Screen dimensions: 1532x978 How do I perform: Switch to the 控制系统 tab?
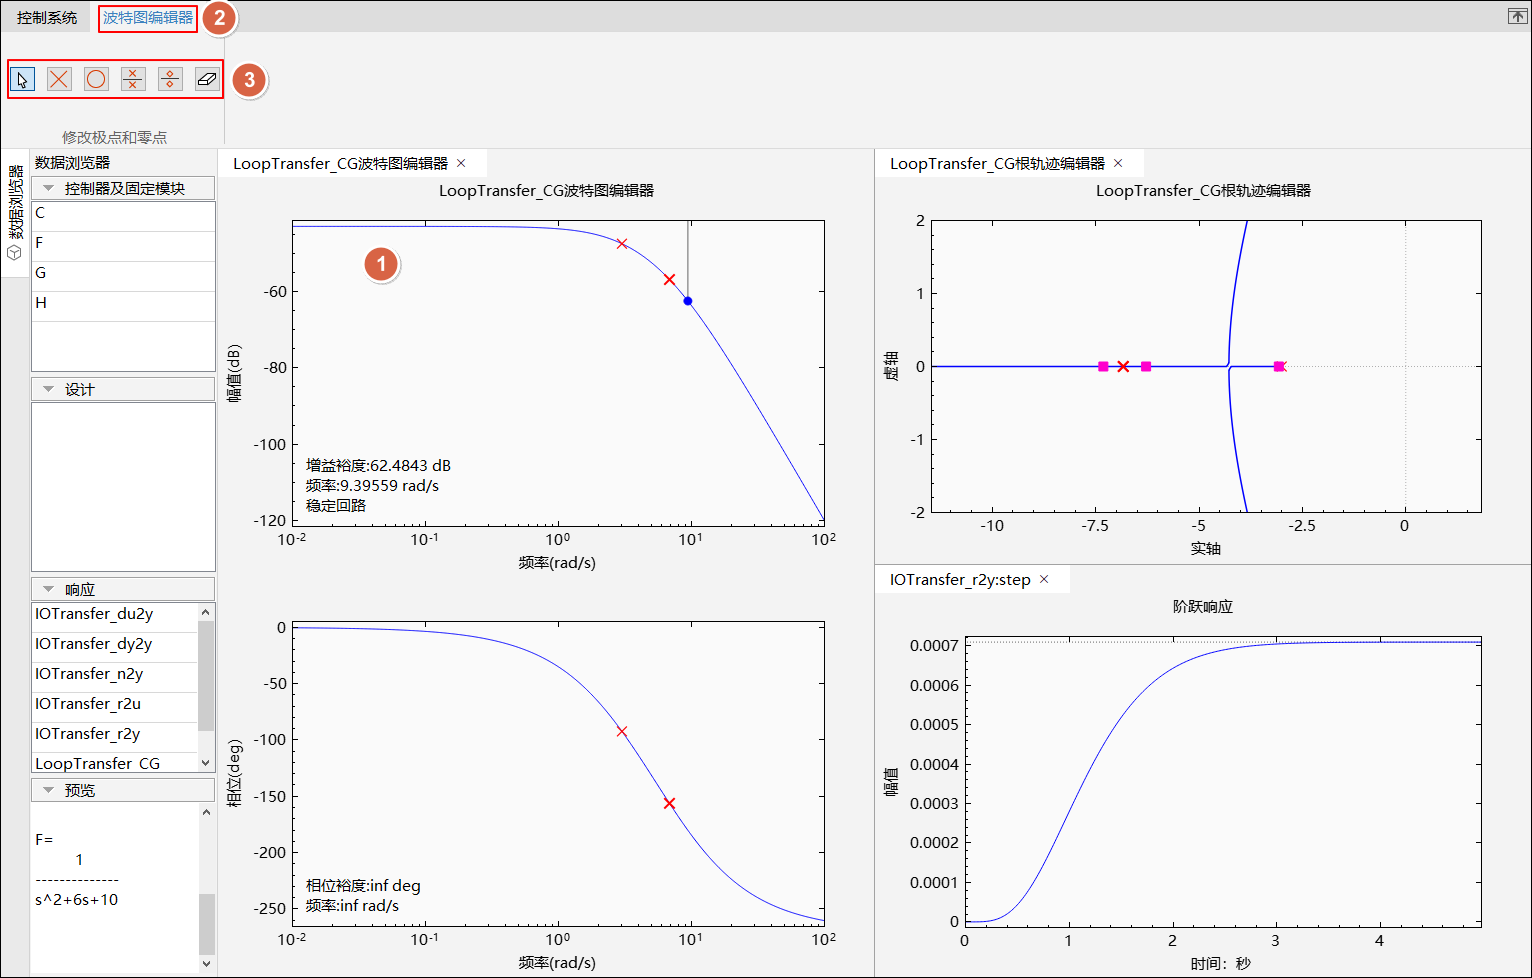[47, 18]
